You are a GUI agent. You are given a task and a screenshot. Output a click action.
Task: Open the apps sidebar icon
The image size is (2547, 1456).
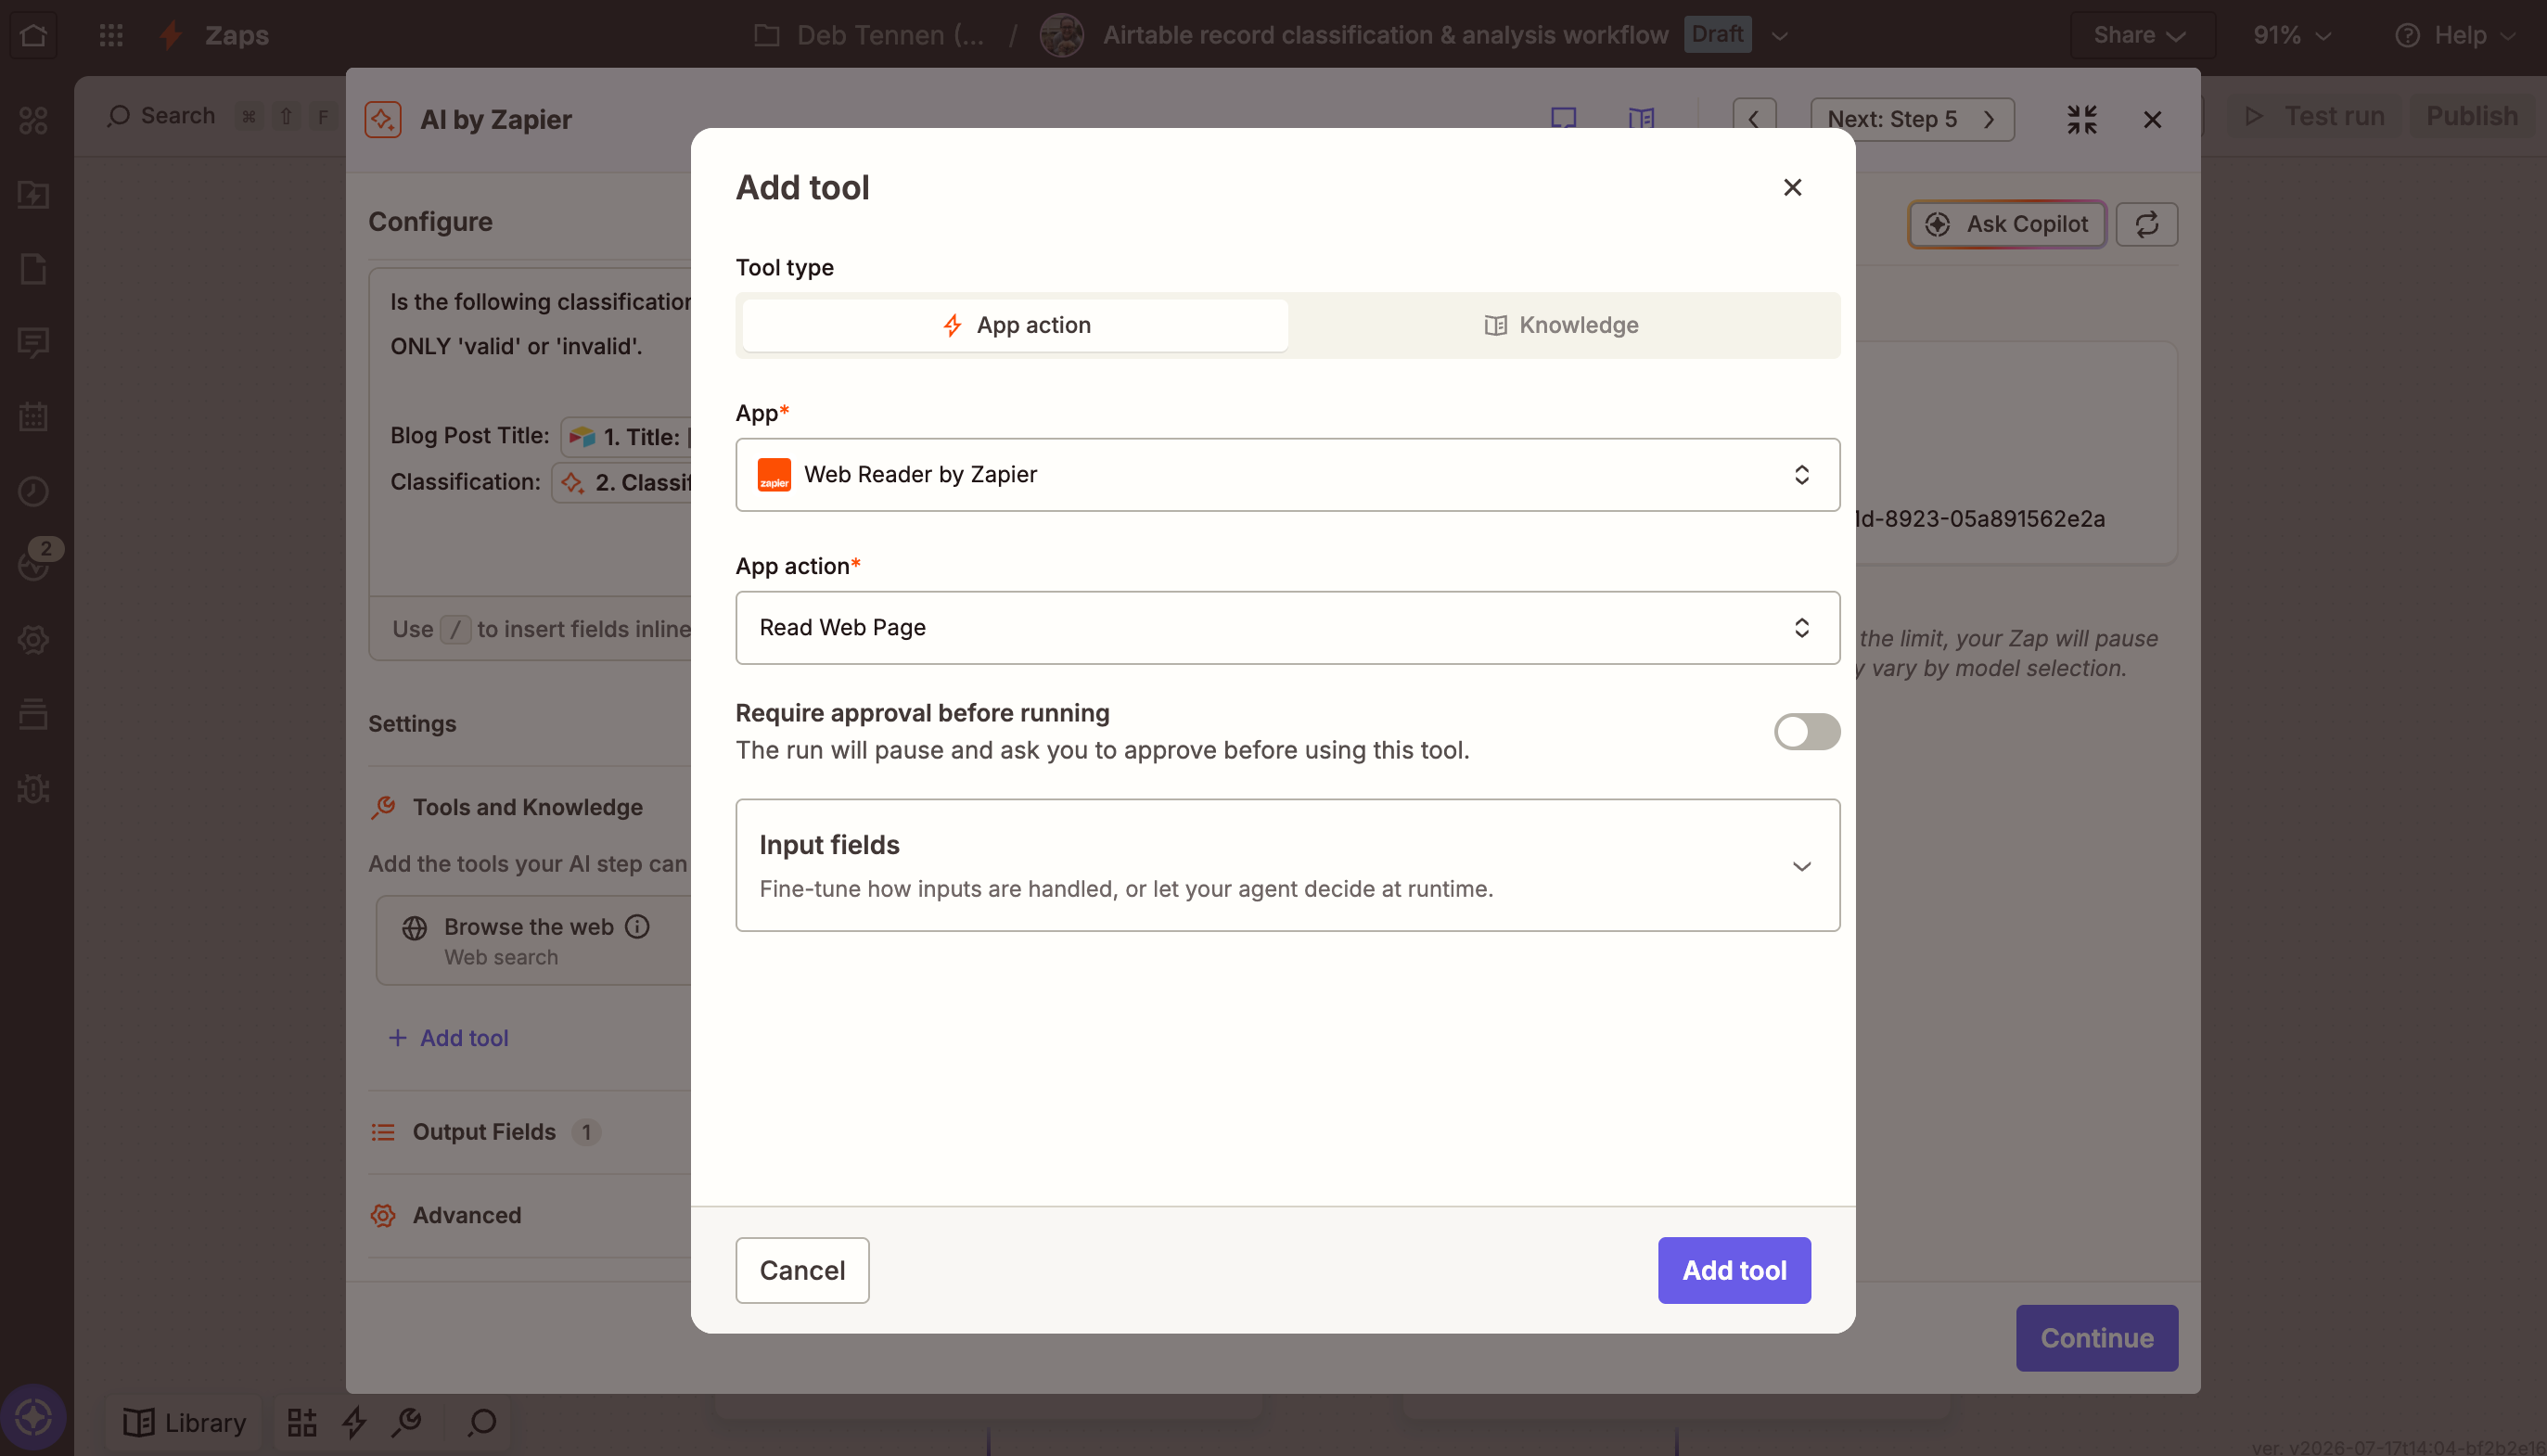click(33, 120)
